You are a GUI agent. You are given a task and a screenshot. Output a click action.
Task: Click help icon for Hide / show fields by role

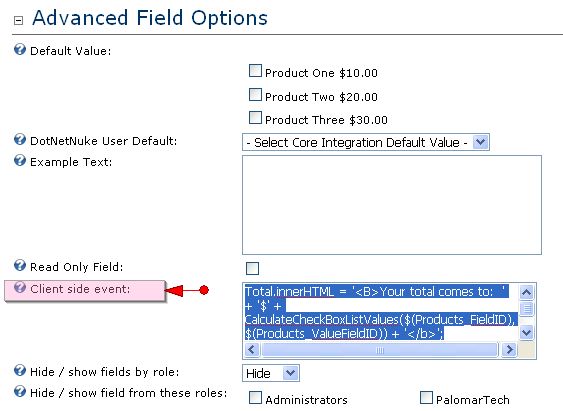pos(20,370)
